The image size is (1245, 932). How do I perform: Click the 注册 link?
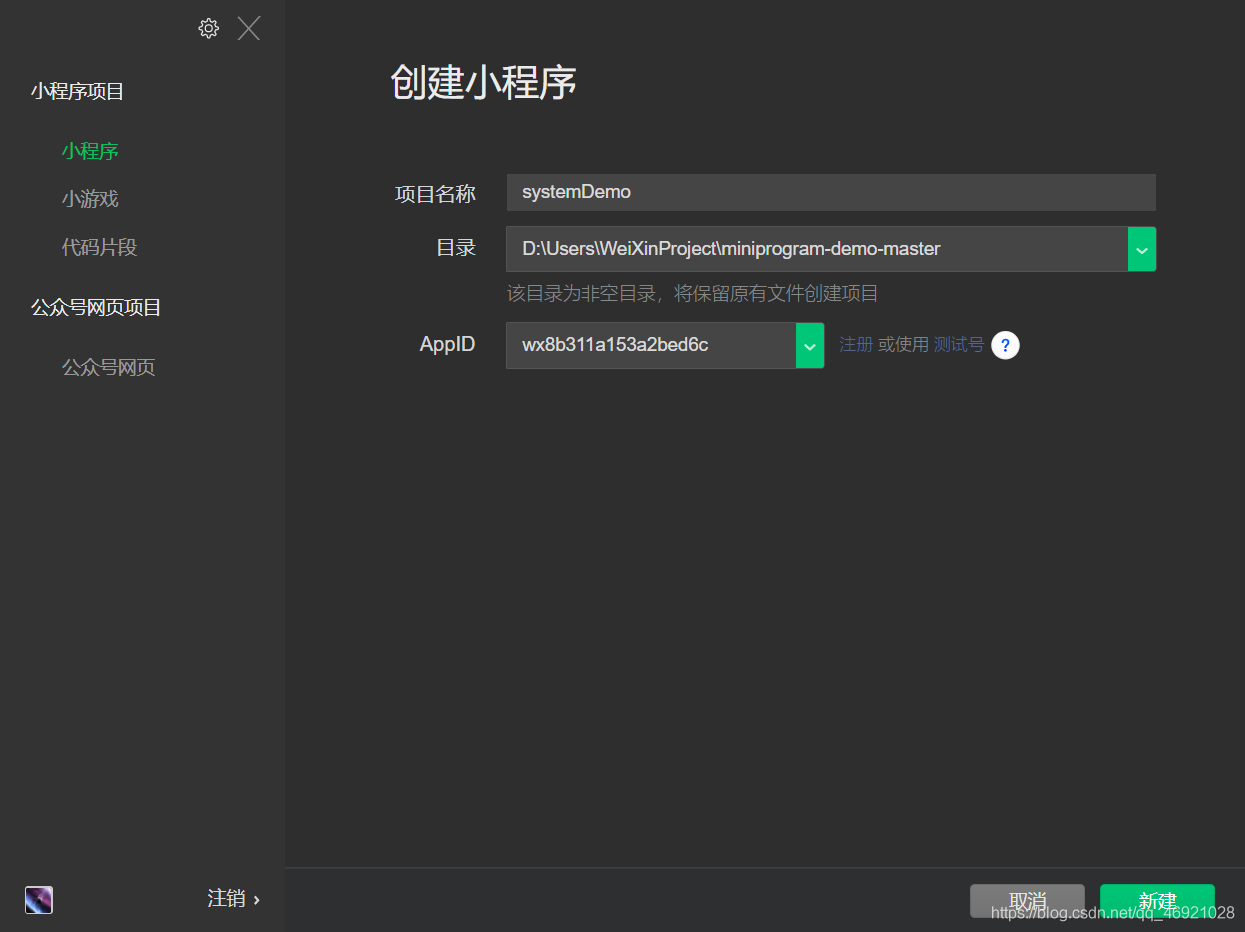point(856,345)
